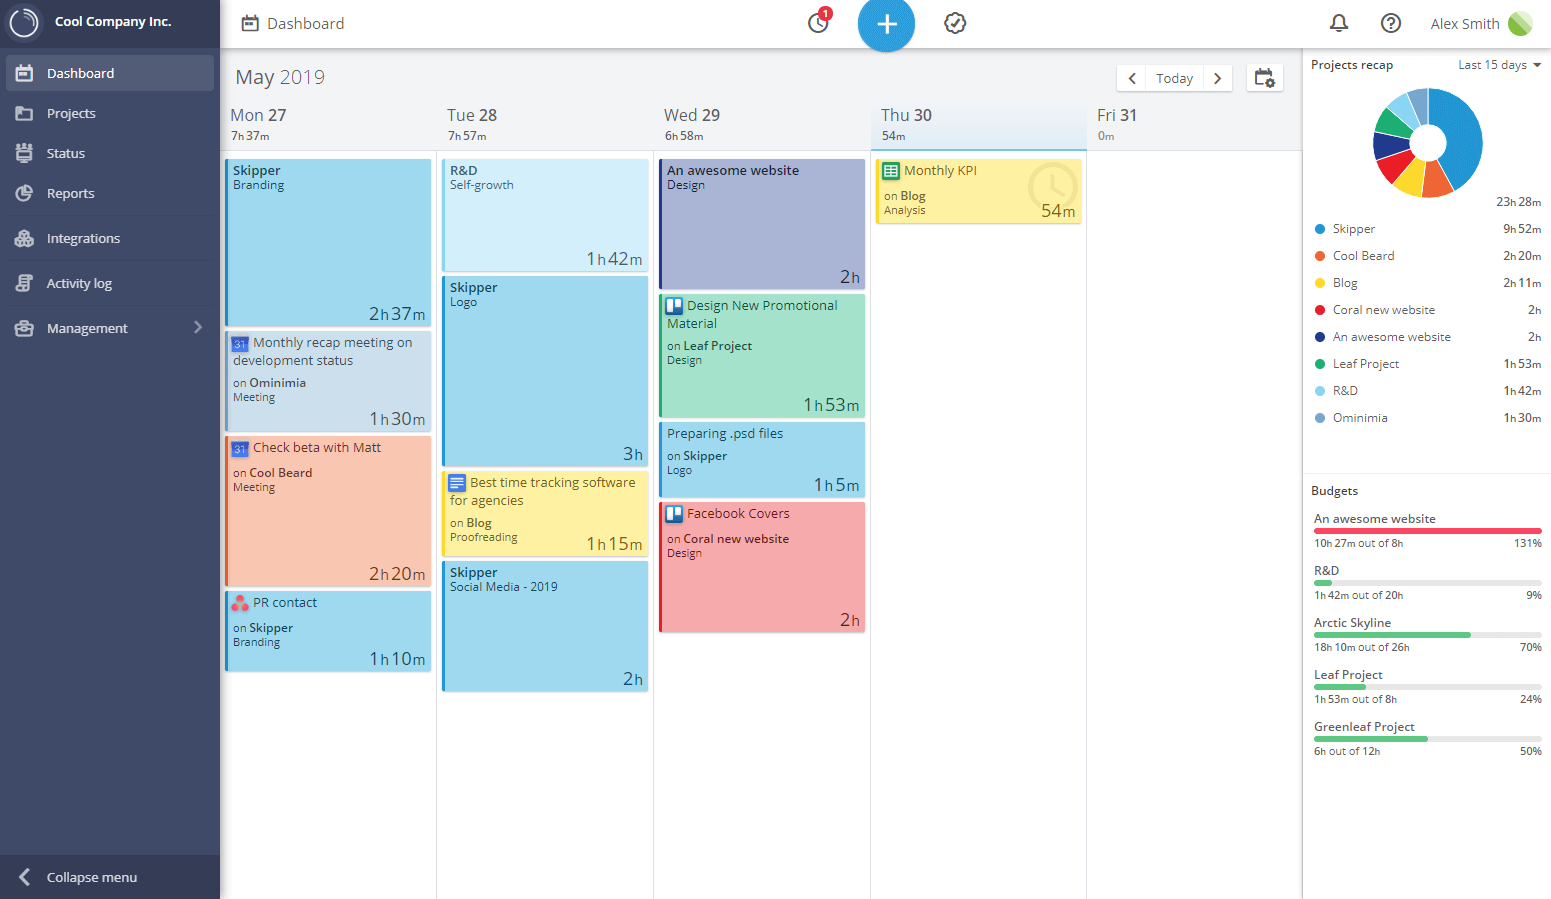This screenshot has height=899, width=1551.
Task: Select the Skipper Branding time entry on Monday
Action: click(328, 242)
